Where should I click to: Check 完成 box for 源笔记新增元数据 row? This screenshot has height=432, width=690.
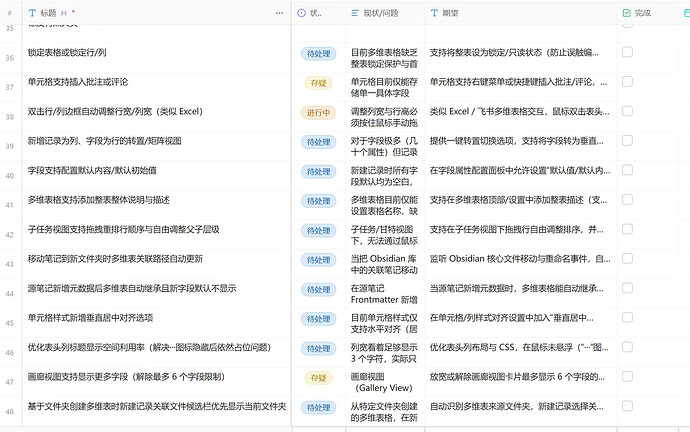tap(628, 288)
